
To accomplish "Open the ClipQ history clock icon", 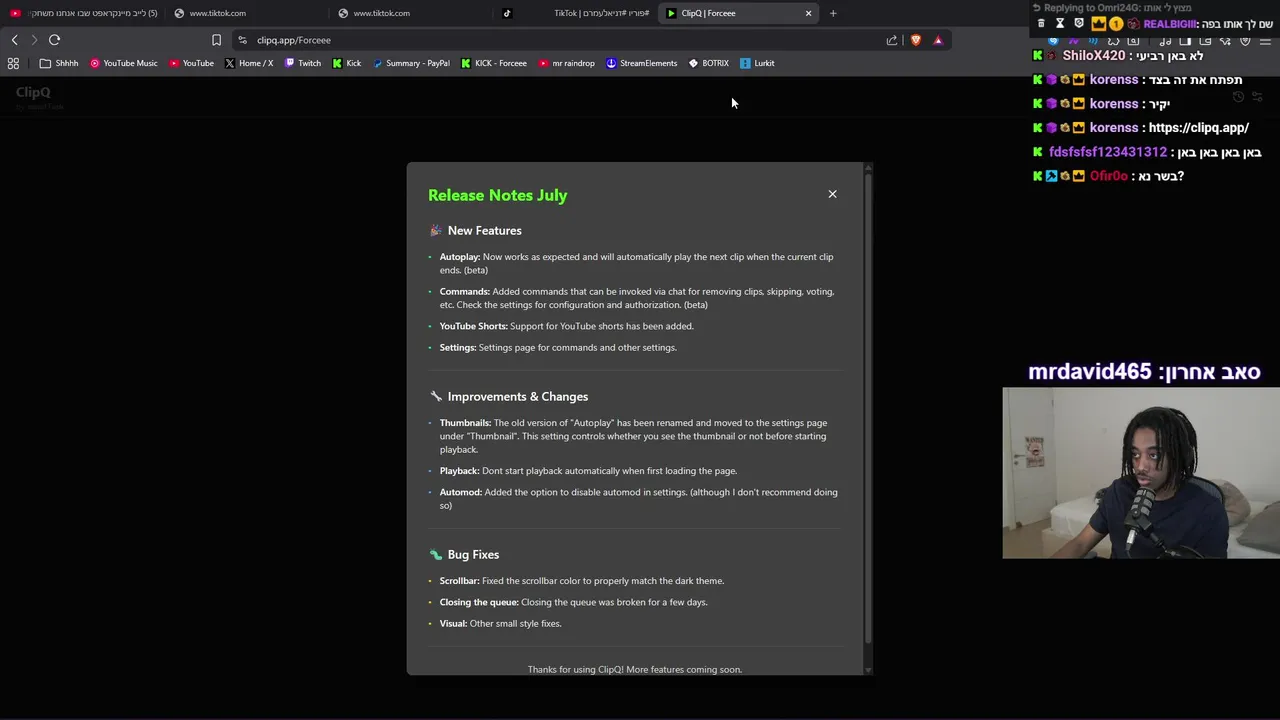I will (1238, 97).
